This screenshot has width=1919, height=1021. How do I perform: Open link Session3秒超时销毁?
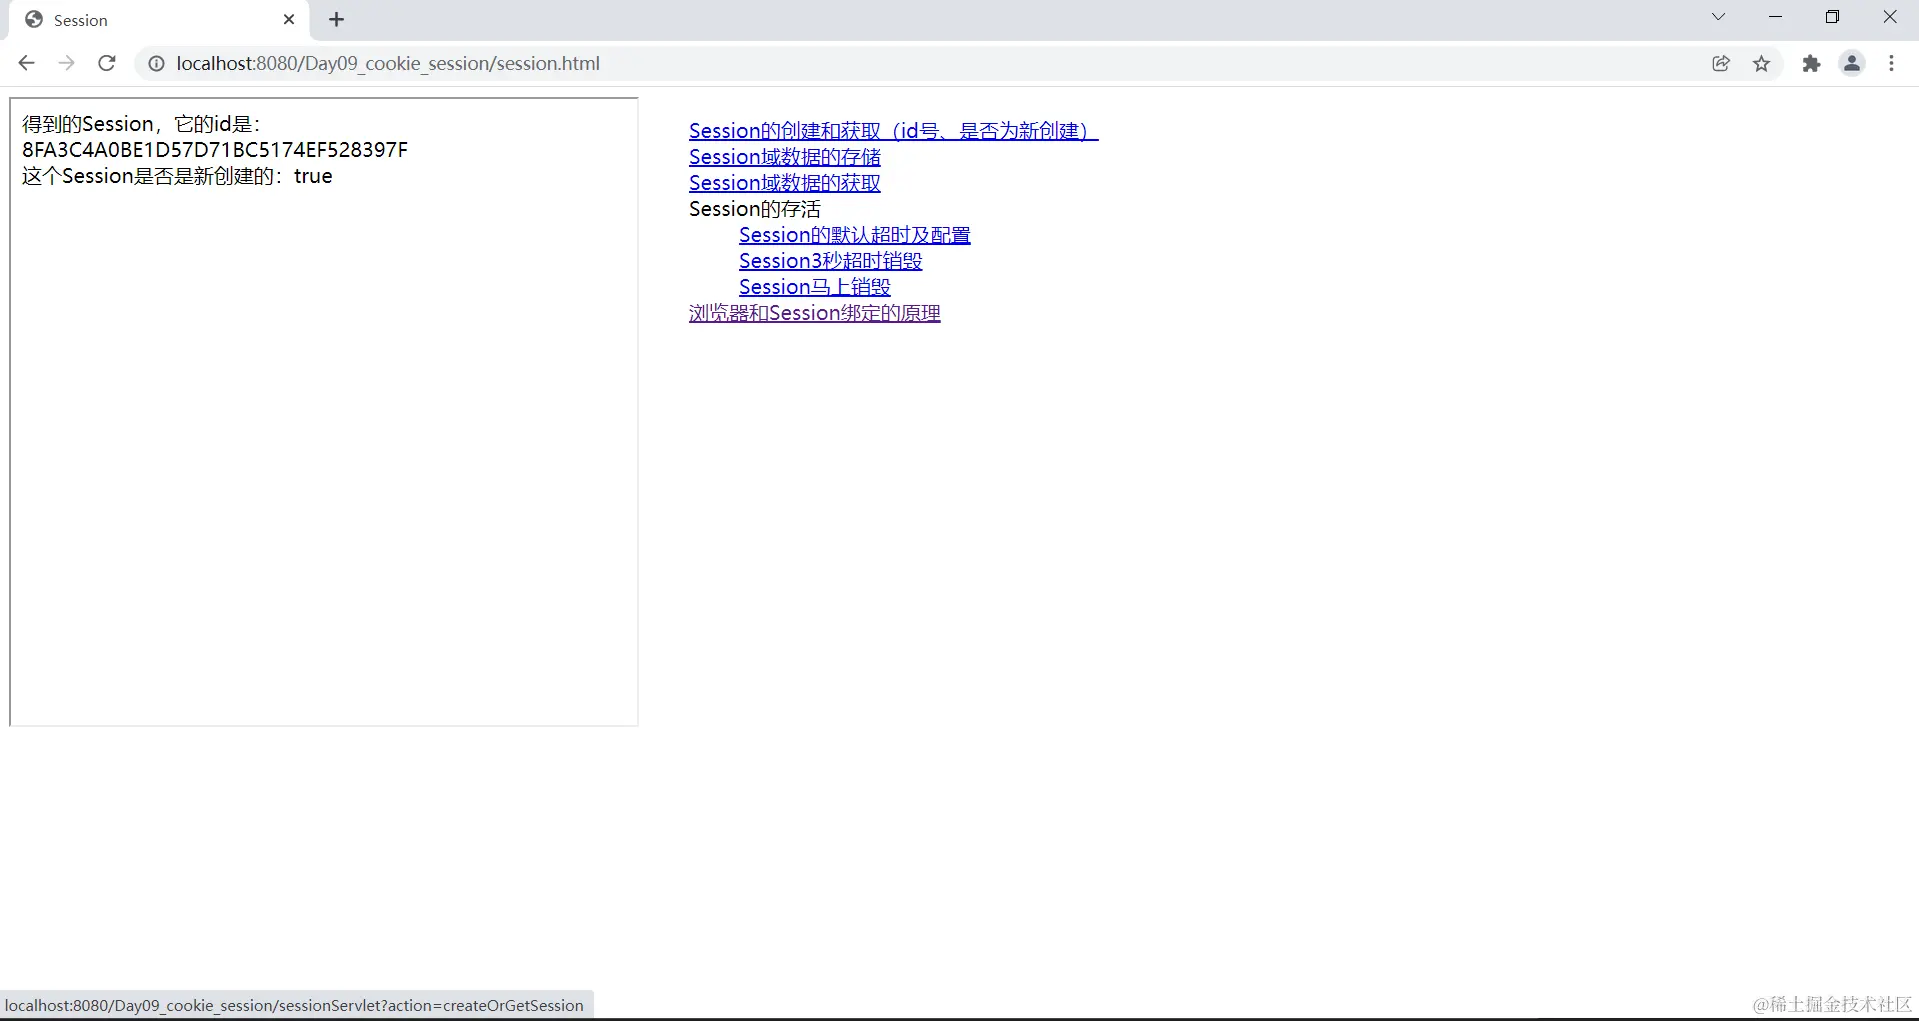coord(831,261)
